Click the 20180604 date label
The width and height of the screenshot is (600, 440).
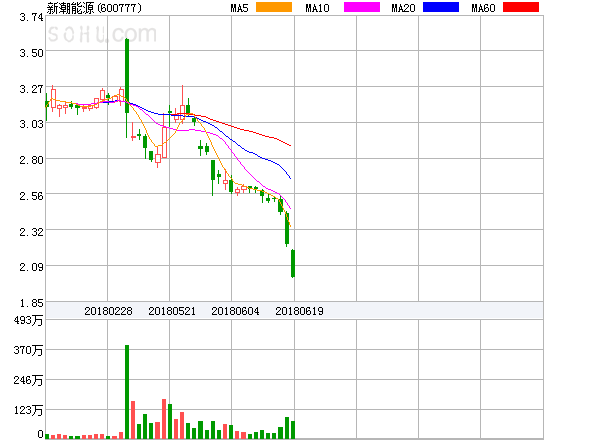pos(235,311)
